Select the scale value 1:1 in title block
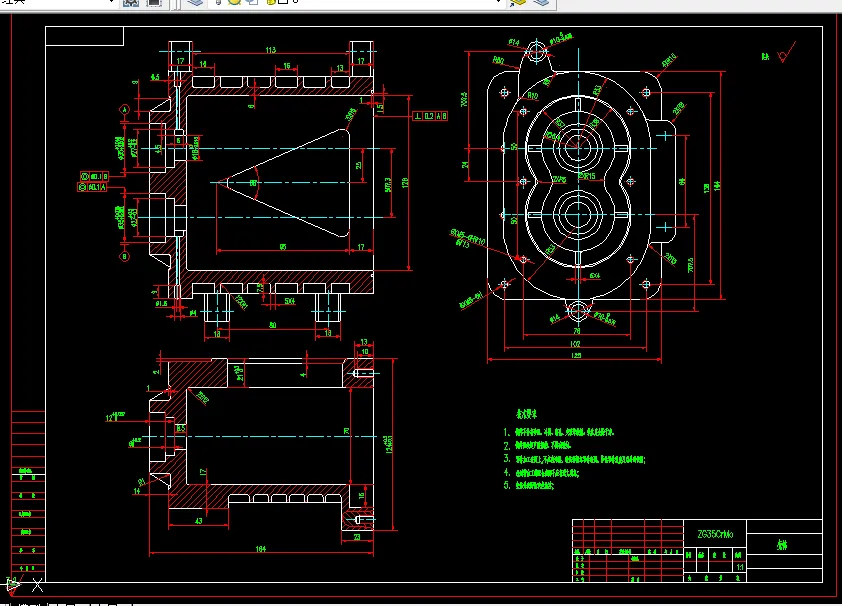This screenshot has height=606, width=842. pos(740,567)
